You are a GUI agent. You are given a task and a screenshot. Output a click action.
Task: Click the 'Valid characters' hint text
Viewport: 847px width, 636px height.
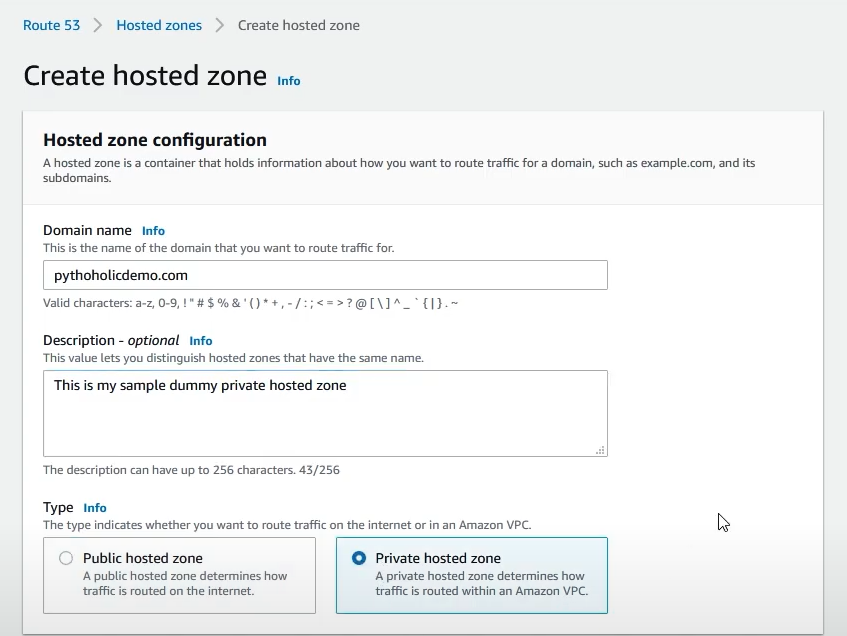251,303
